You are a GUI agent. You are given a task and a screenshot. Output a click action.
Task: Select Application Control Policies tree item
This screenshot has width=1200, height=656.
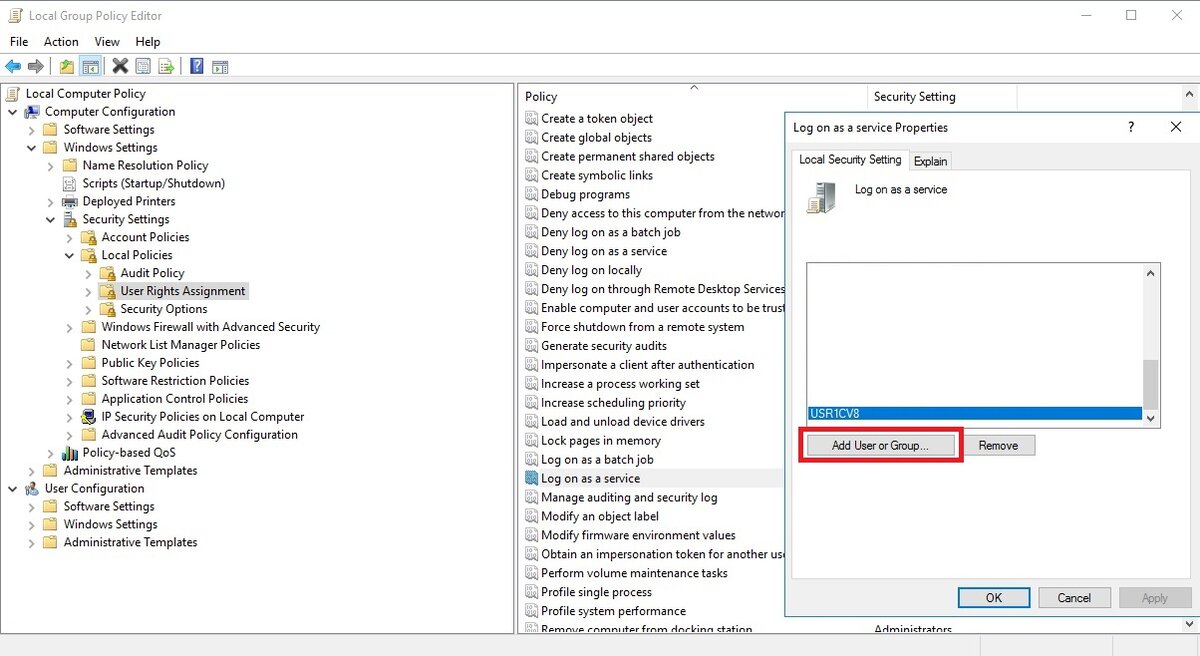(175, 399)
